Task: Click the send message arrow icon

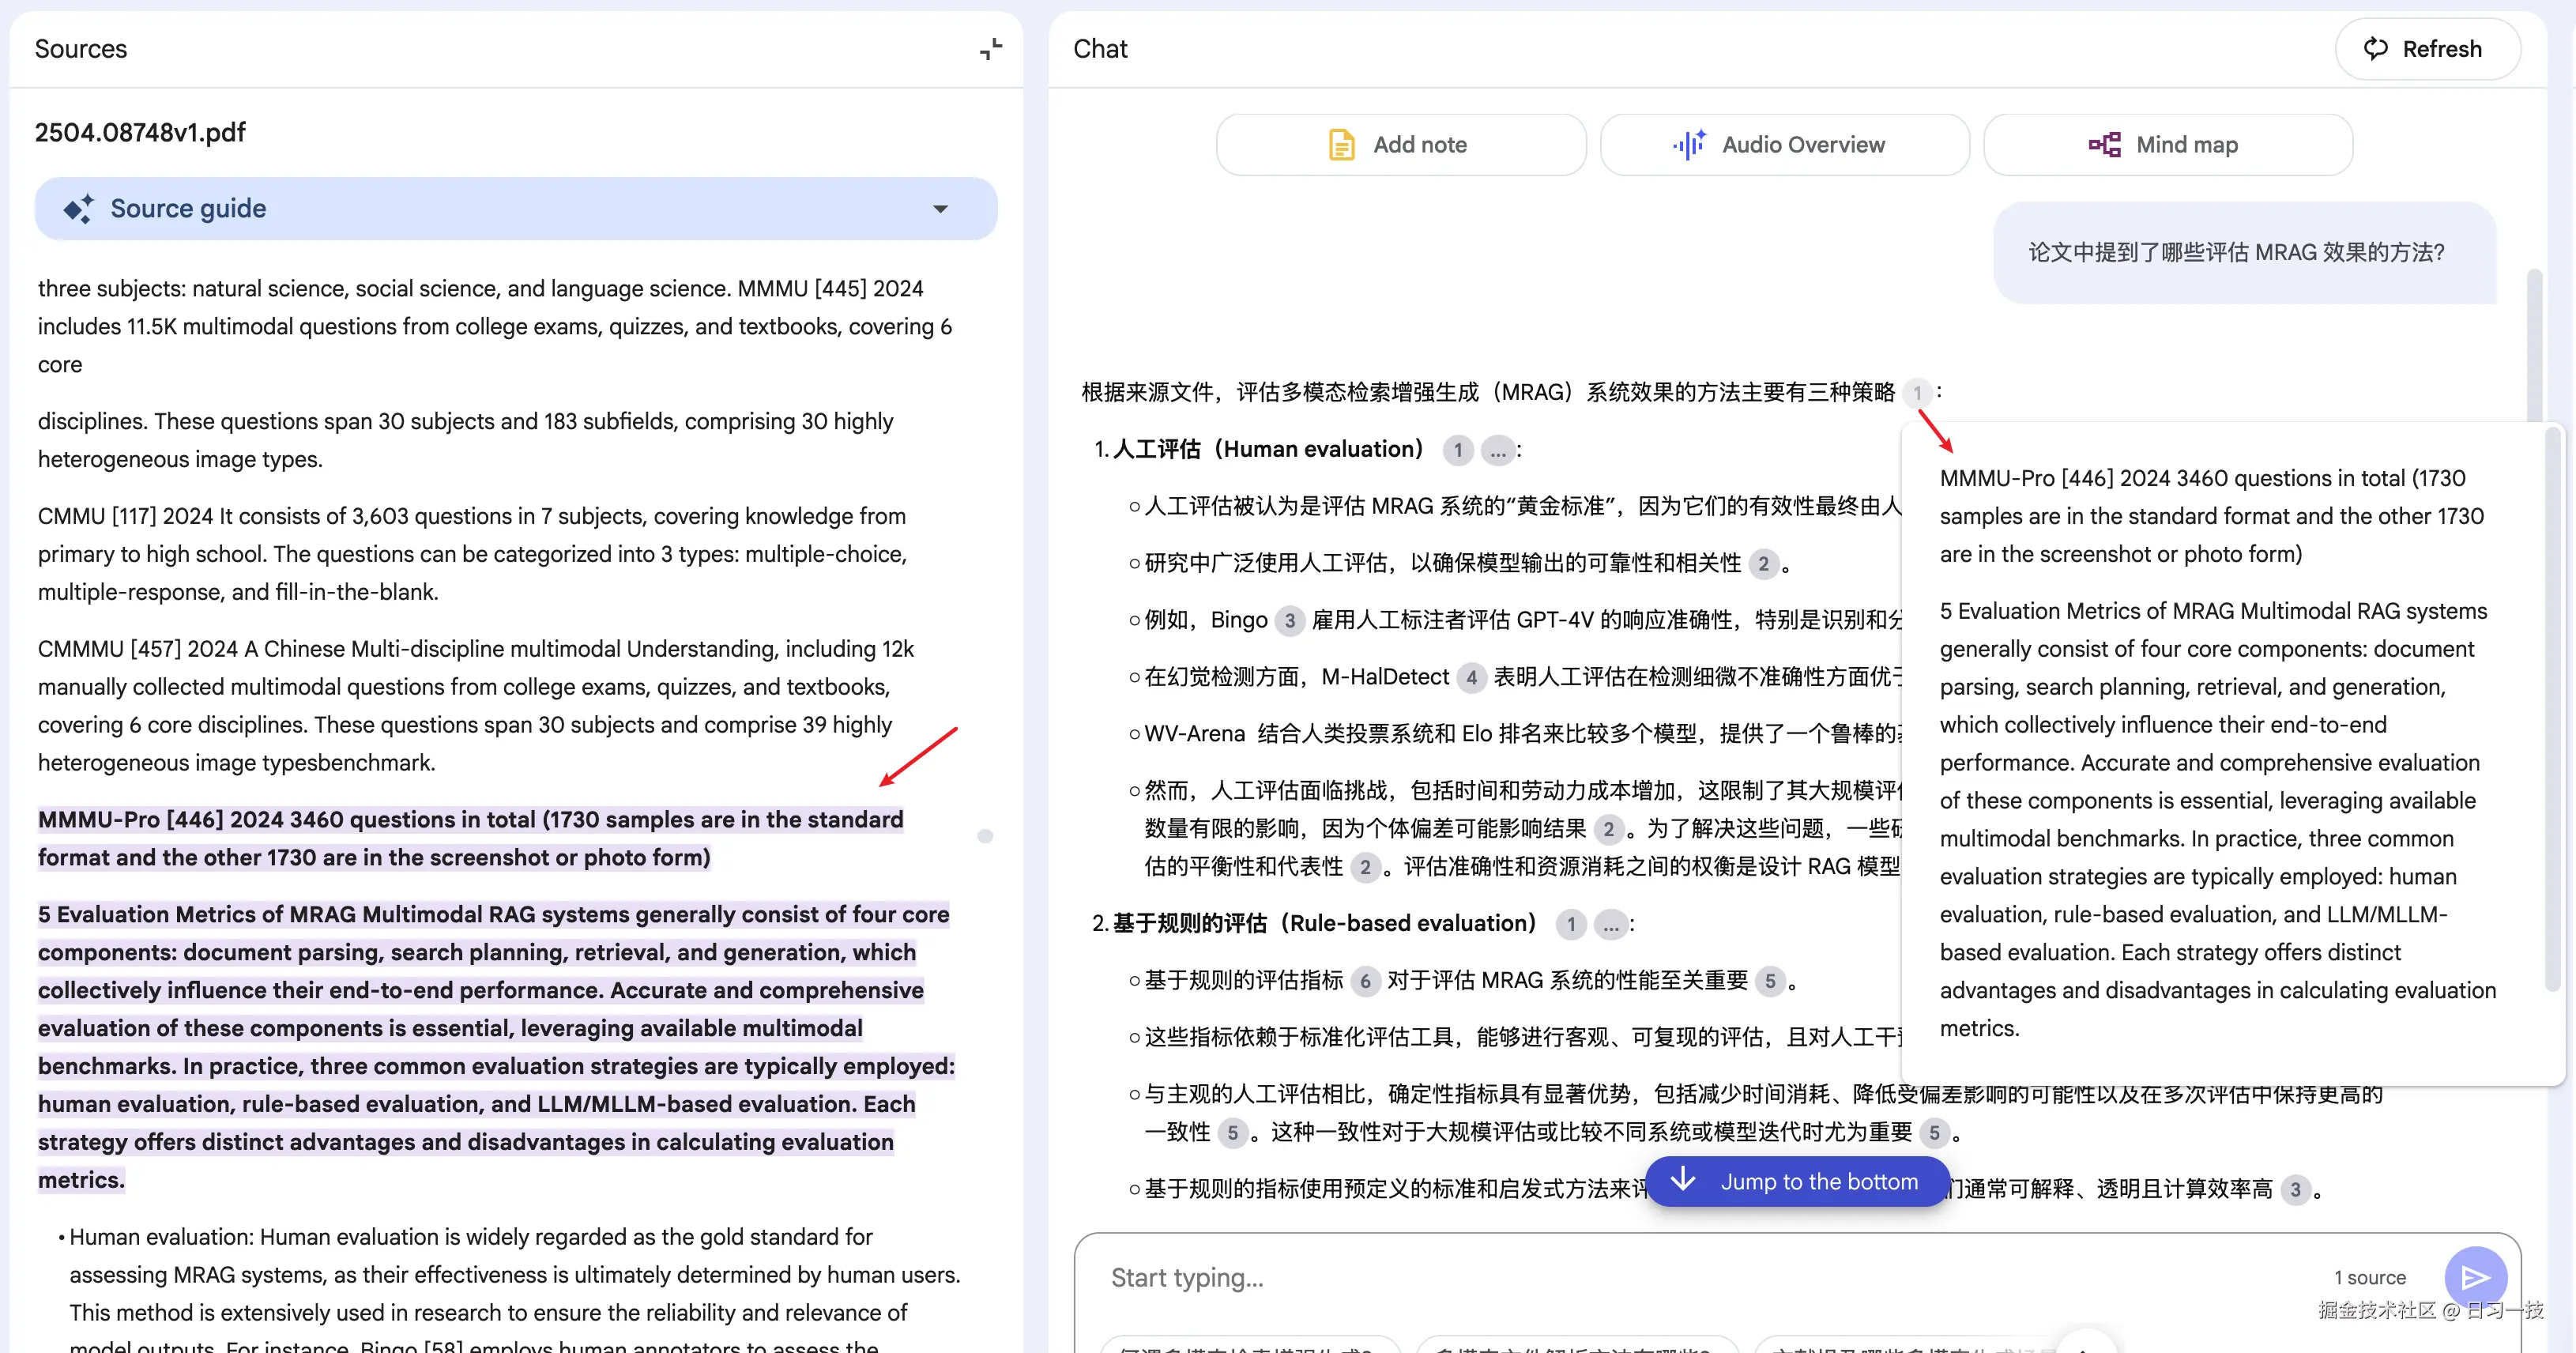Action: pyautogui.click(x=2475, y=1277)
